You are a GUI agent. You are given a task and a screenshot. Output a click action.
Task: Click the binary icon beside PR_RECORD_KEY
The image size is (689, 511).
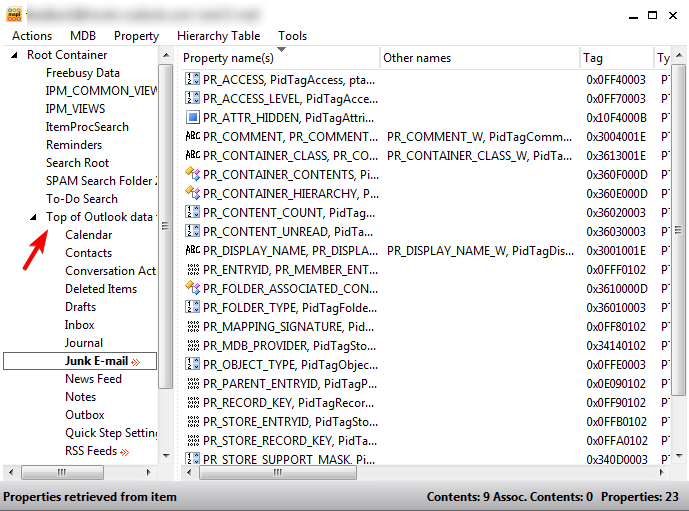[193, 402]
